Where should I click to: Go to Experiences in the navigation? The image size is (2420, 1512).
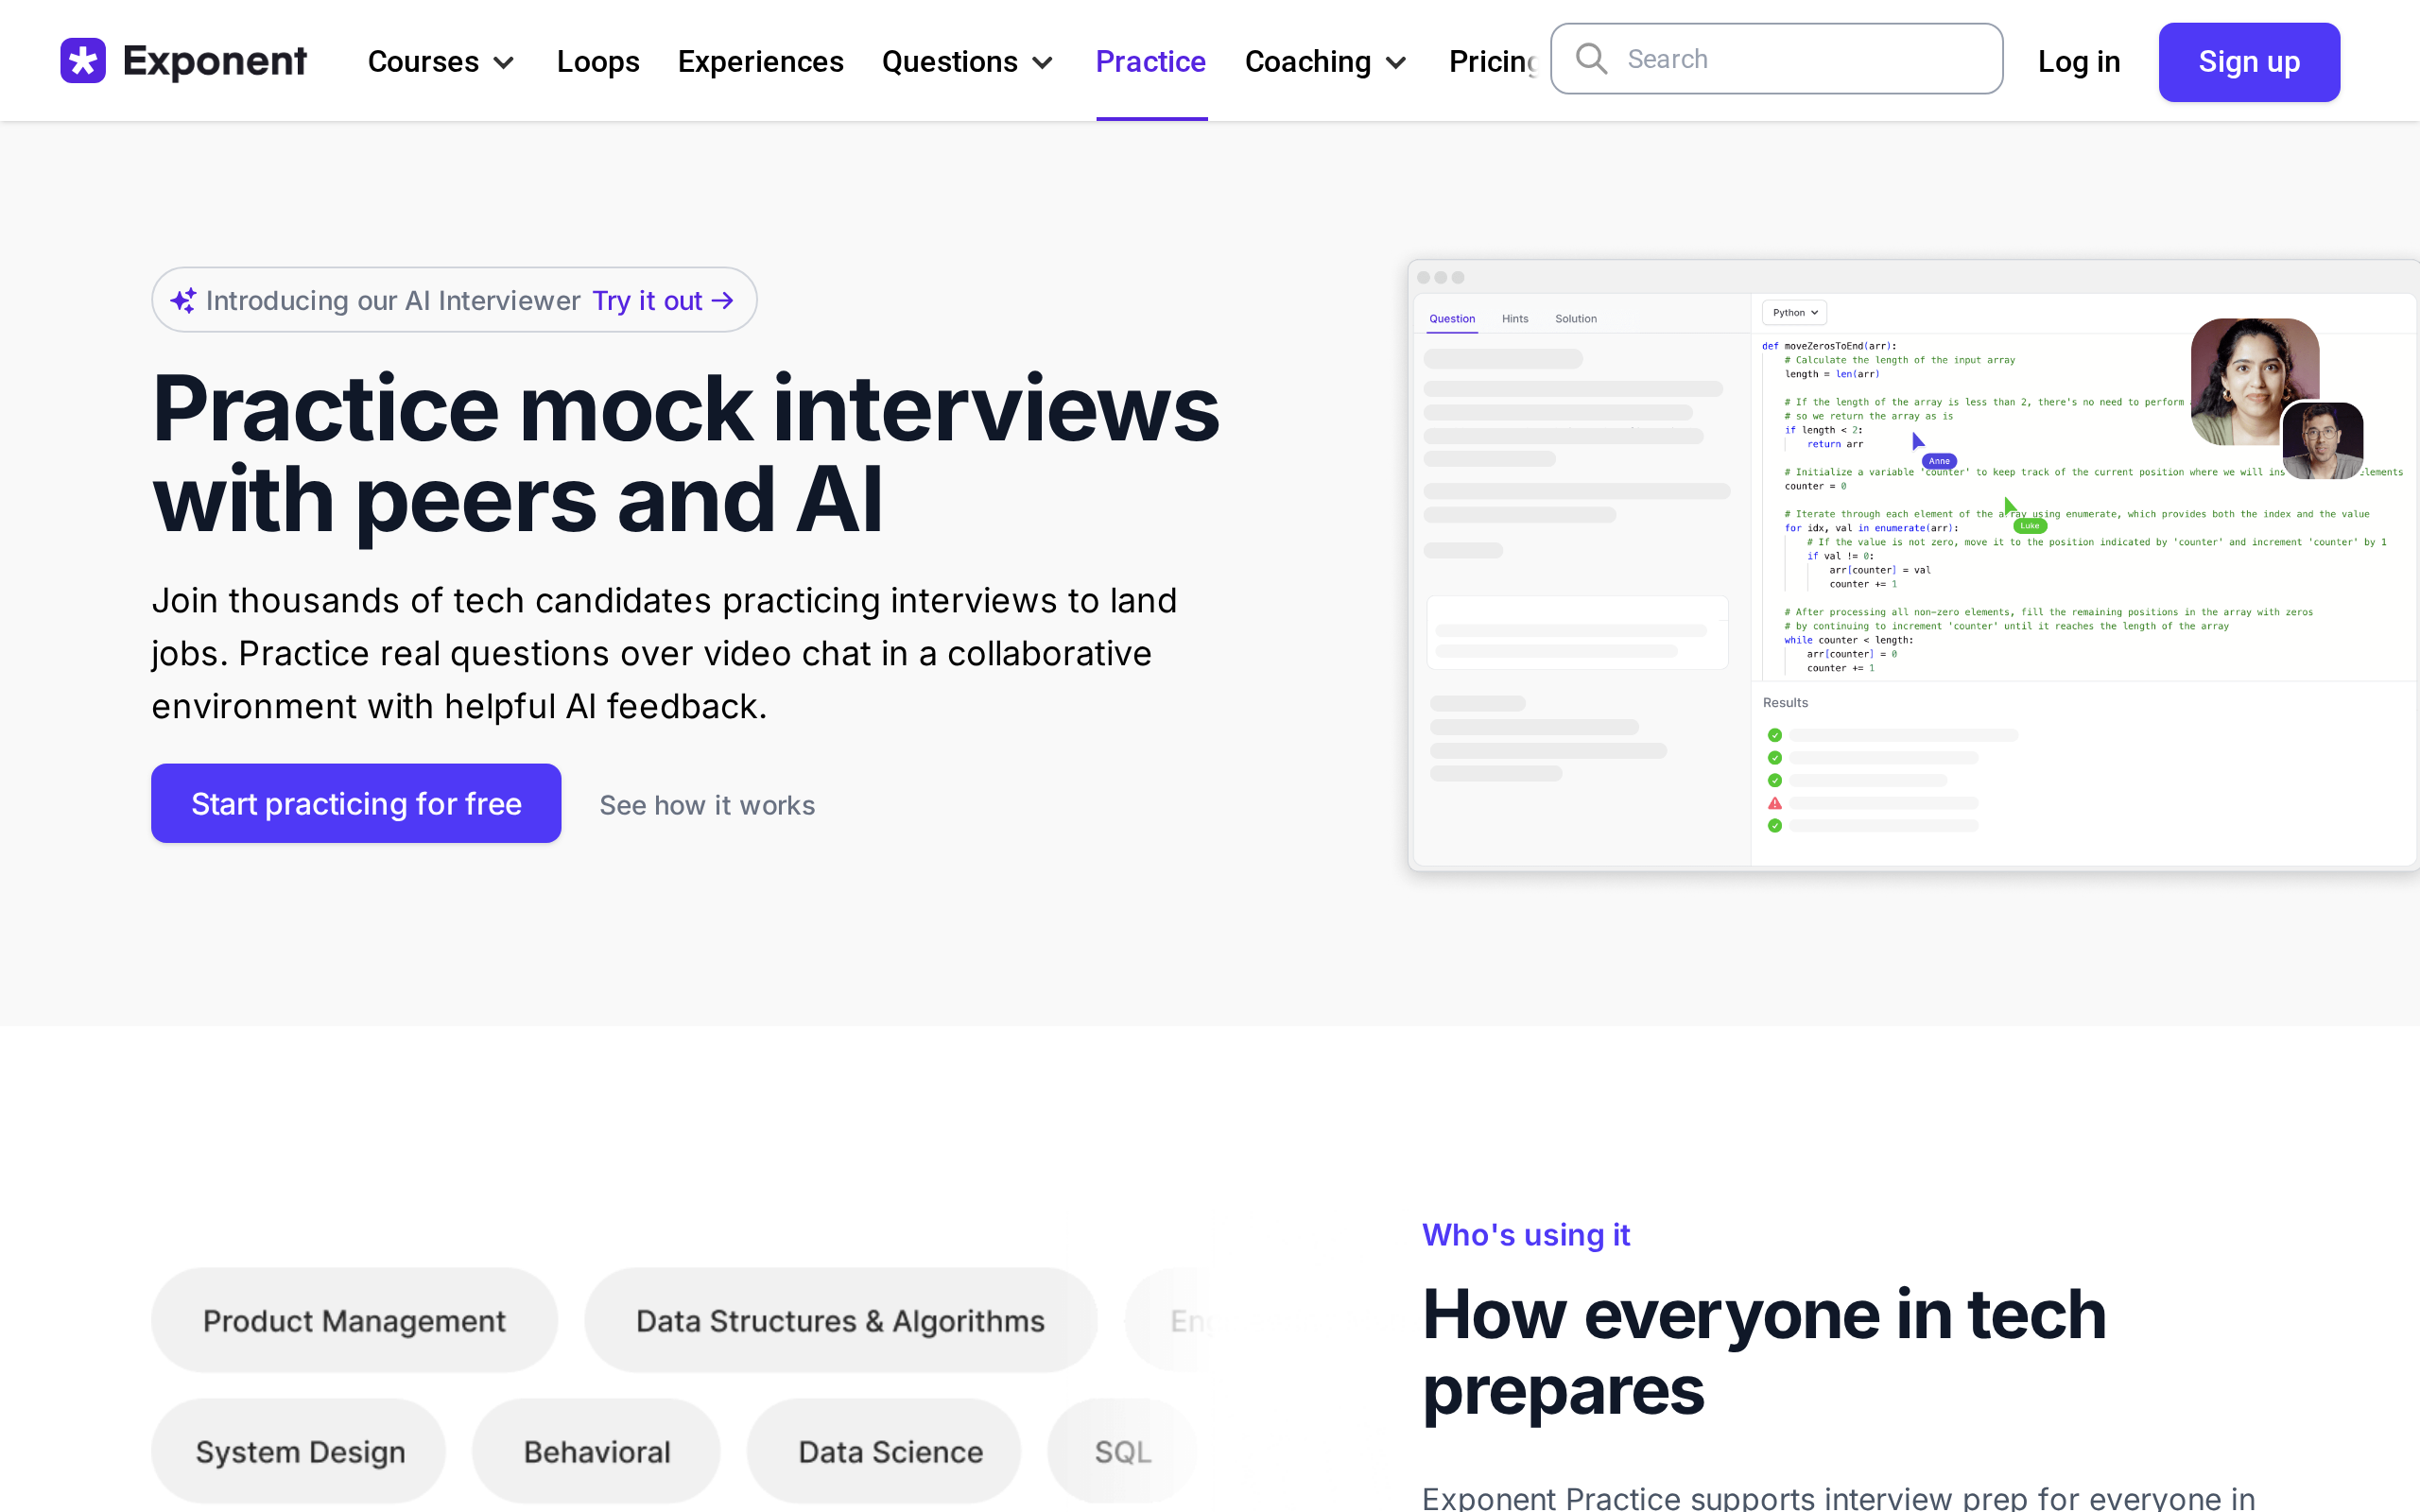pyautogui.click(x=760, y=62)
